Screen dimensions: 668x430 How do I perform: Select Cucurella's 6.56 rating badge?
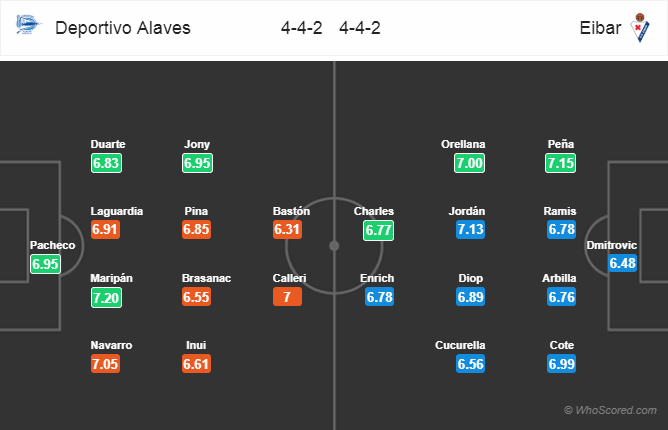click(469, 364)
